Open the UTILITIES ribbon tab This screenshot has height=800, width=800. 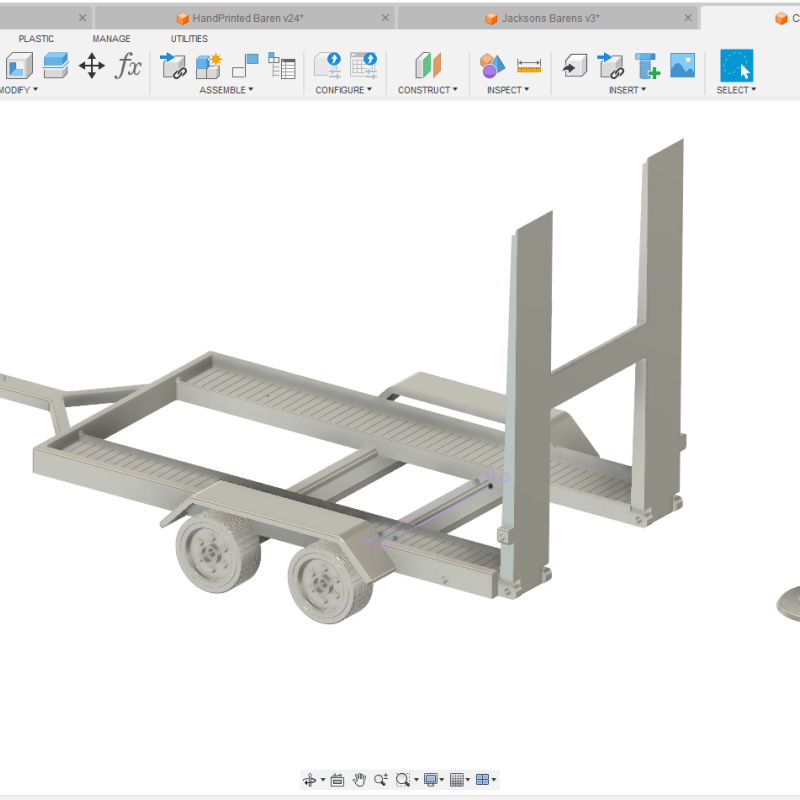(x=188, y=38)
